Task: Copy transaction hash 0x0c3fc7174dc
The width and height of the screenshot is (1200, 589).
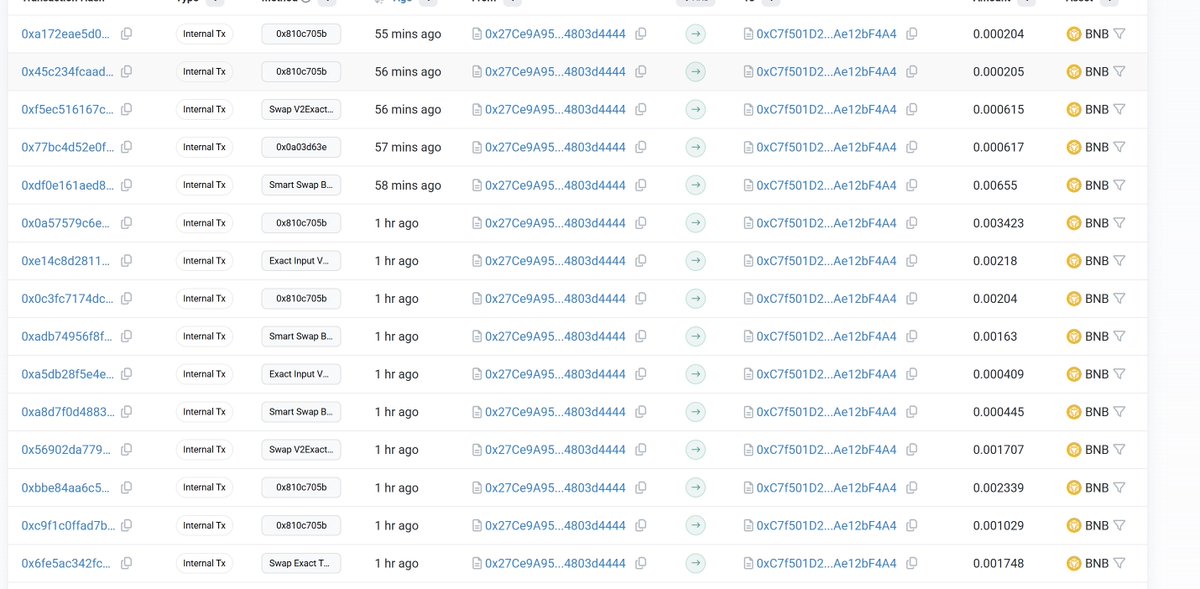Action: 126,299
